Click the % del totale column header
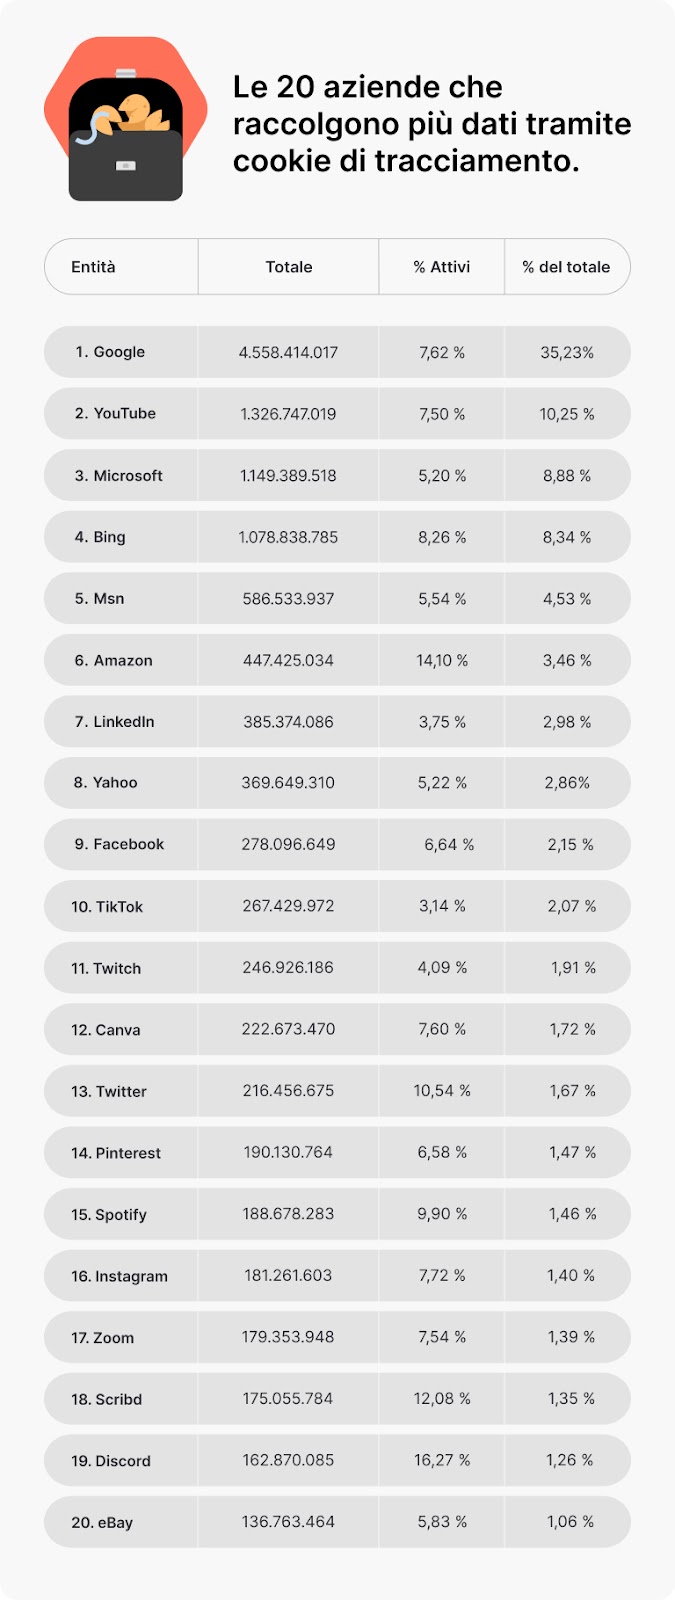 566,267
